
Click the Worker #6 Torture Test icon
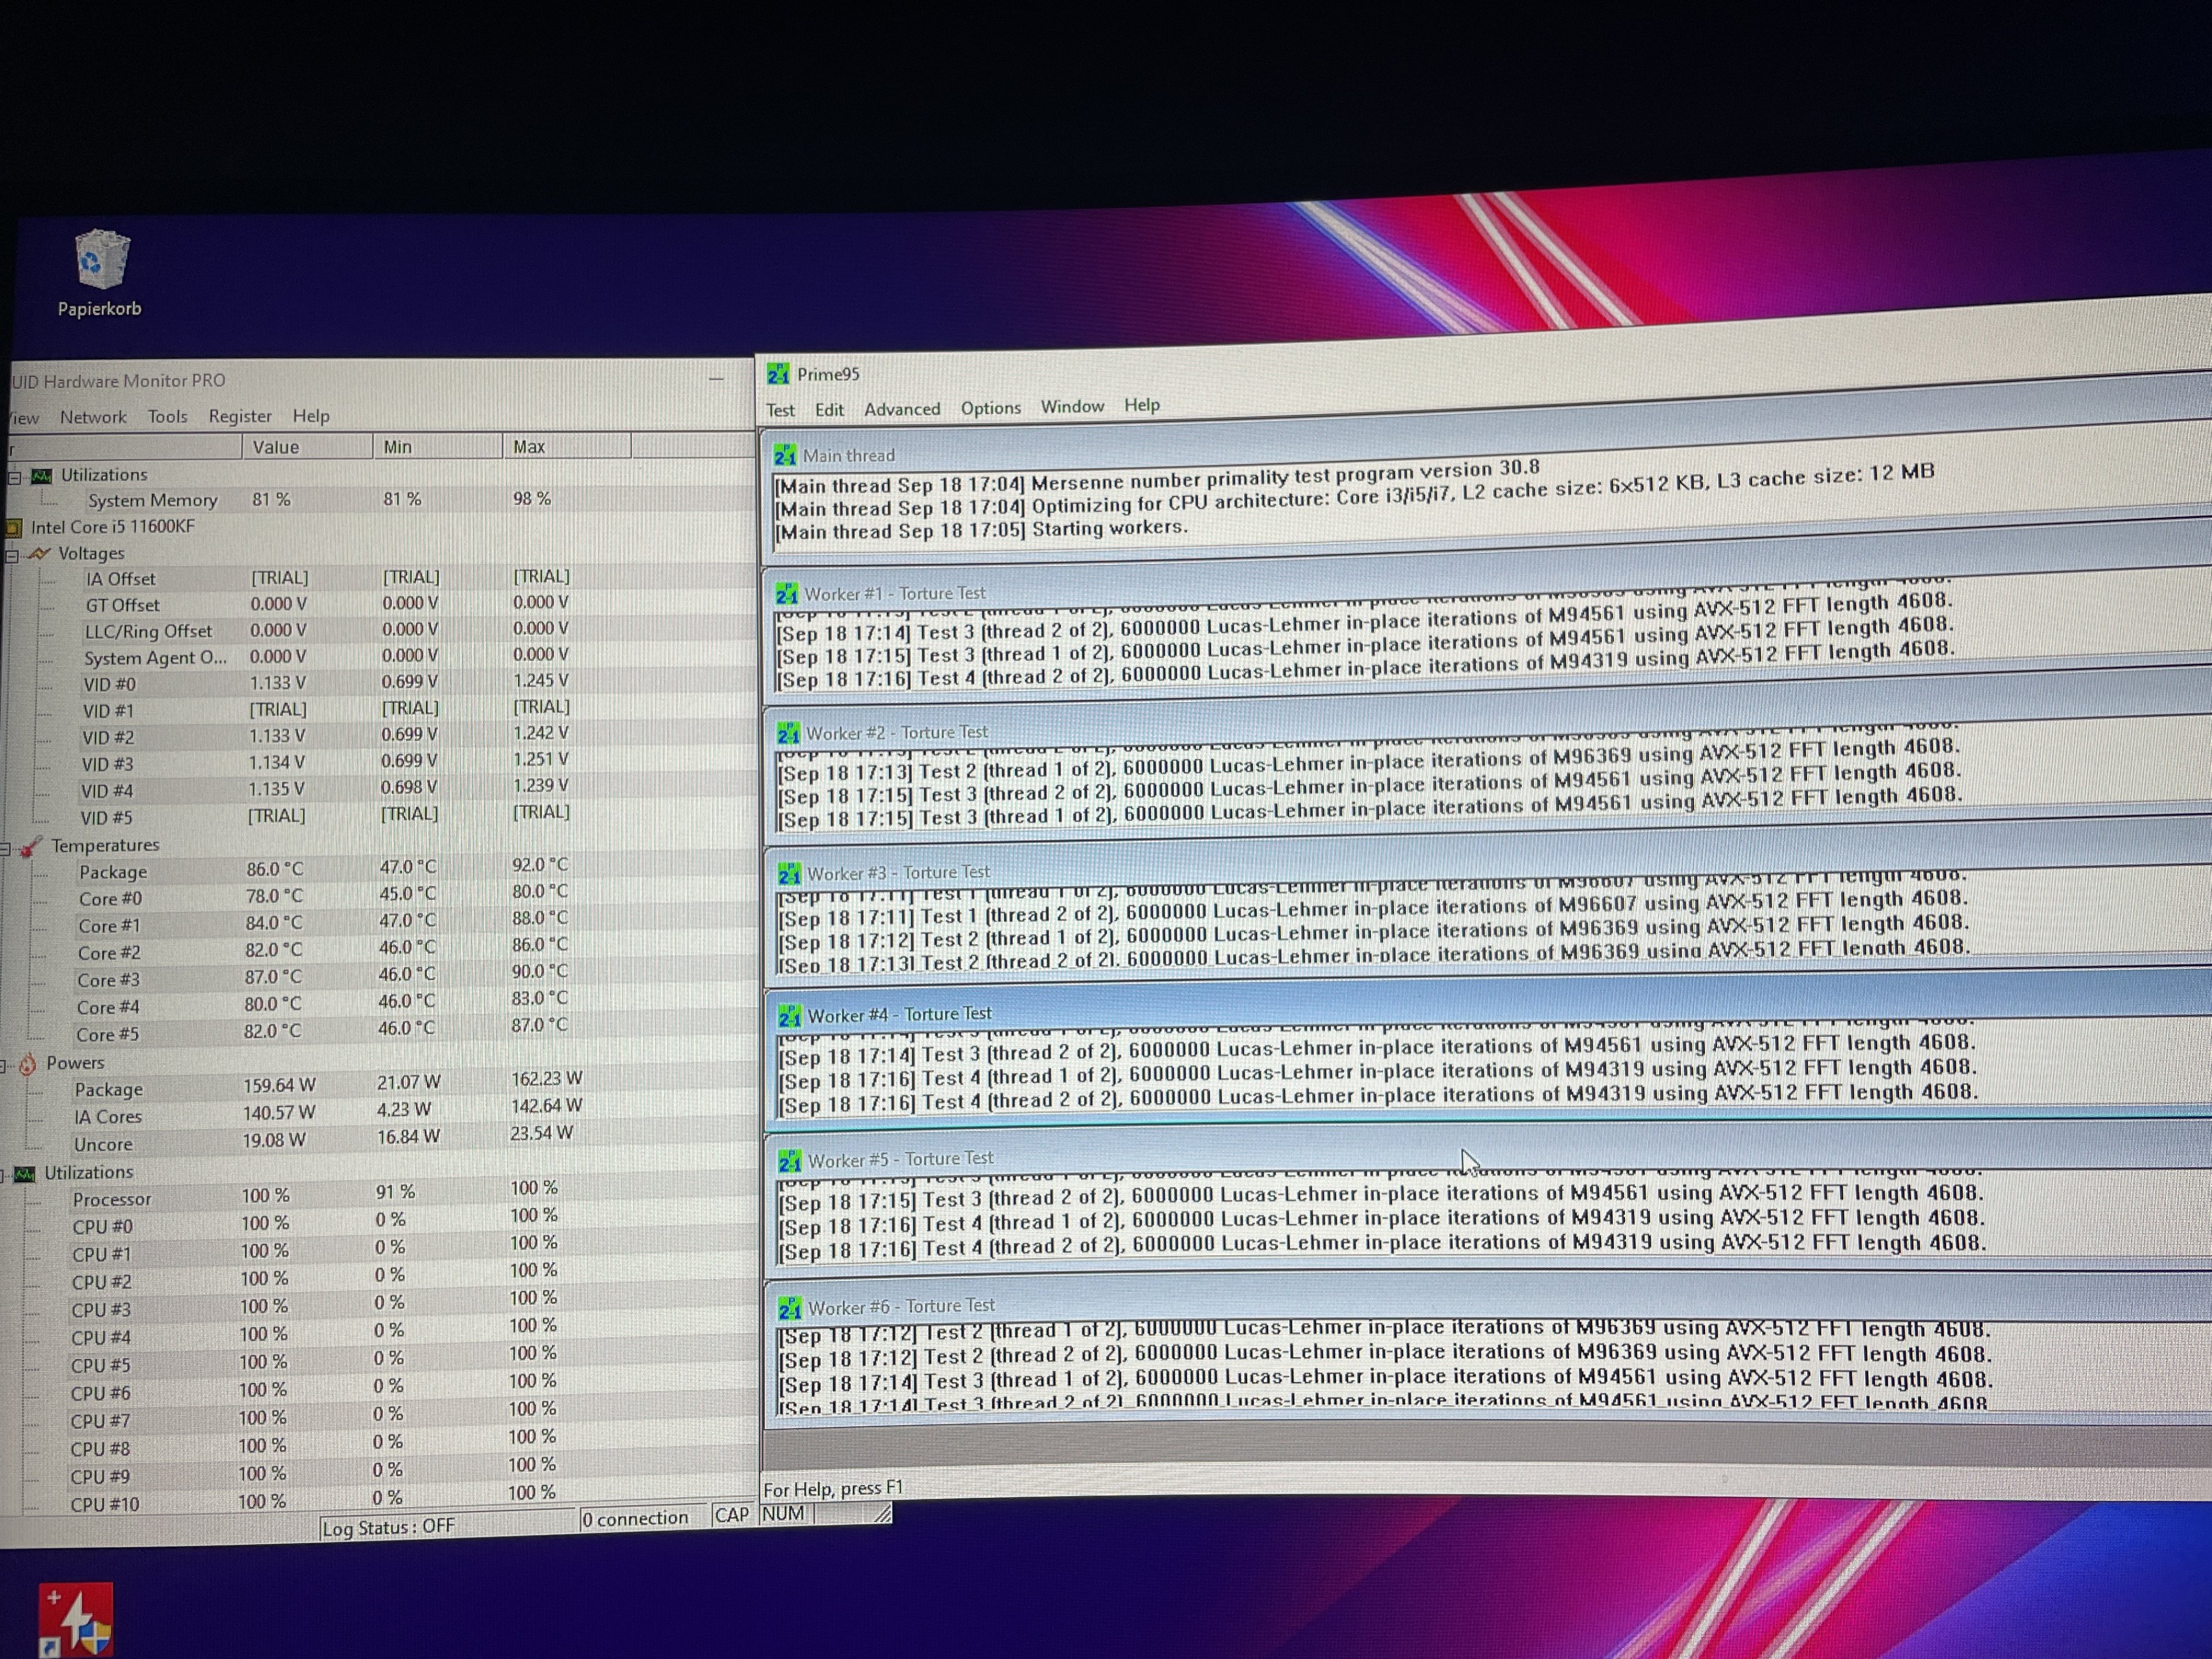click(x=790, y=1308)
